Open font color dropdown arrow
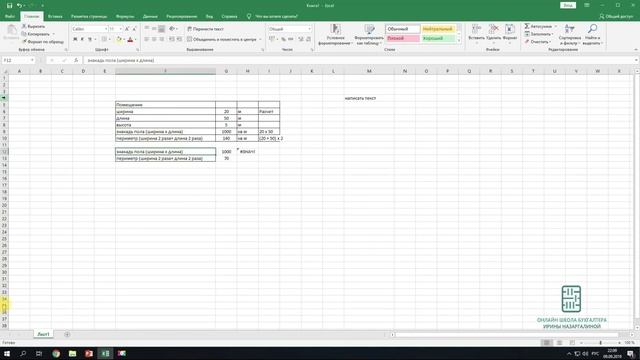The image size is (640, 360). [x=135, y=39]
